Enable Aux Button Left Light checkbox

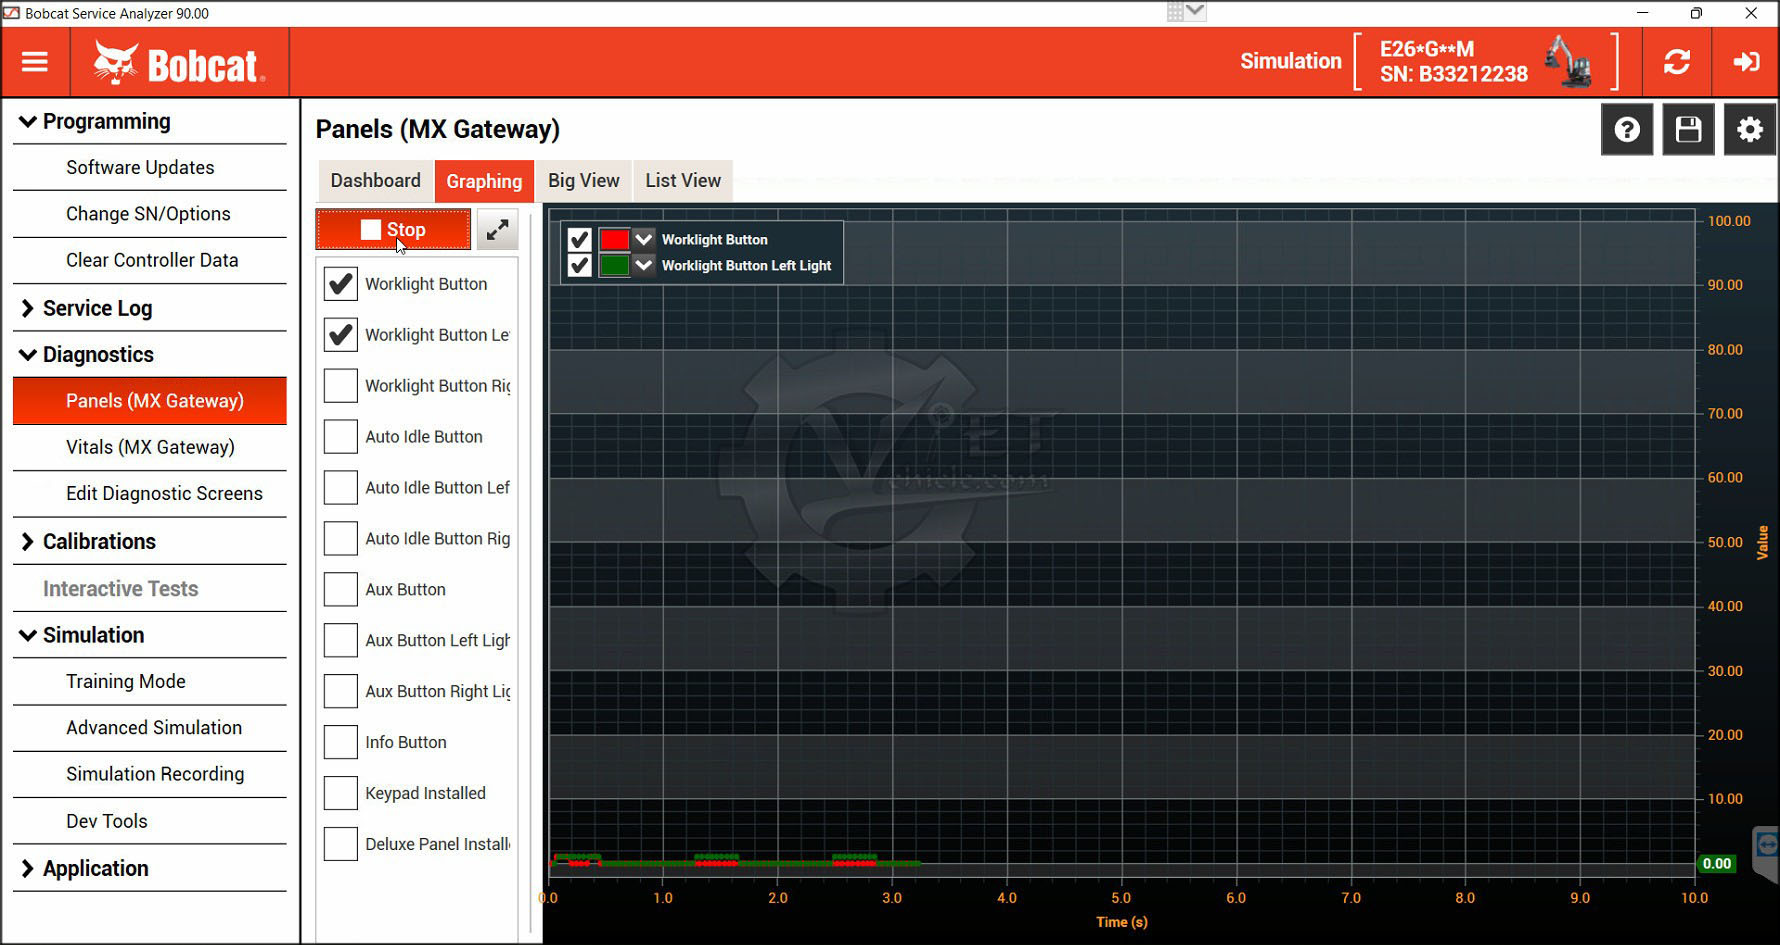(x=340, y=640)
